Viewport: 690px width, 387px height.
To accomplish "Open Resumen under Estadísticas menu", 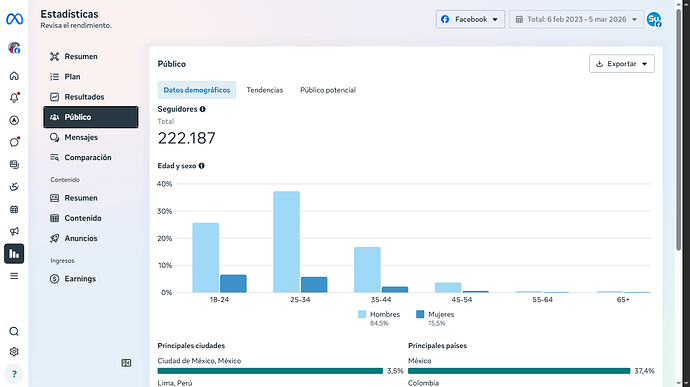I will (91, 56).
